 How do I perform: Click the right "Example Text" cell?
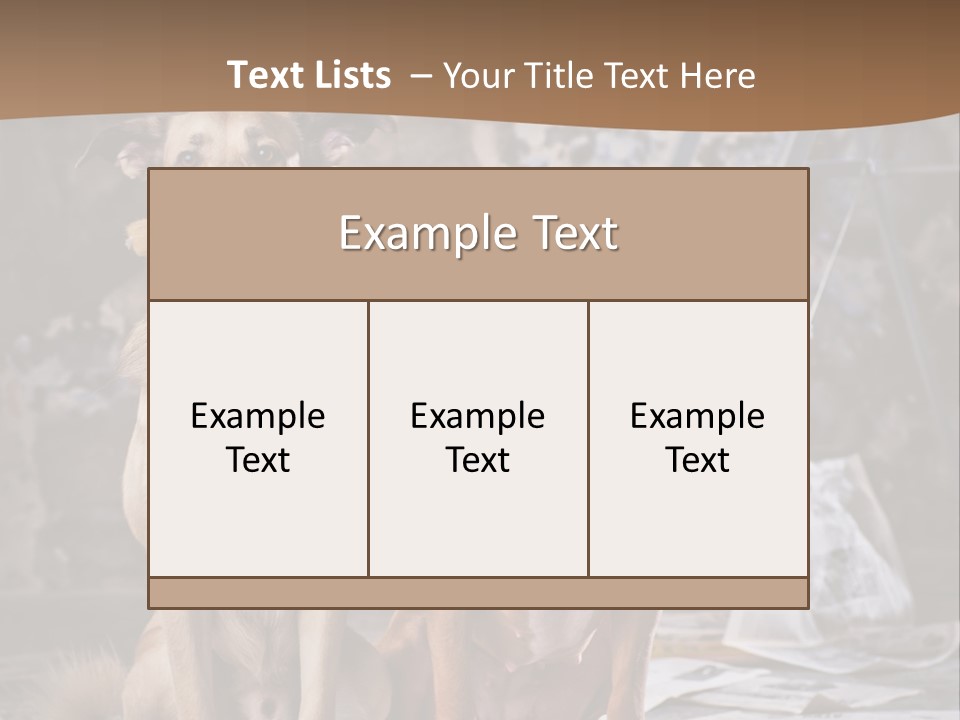point(698,438)
